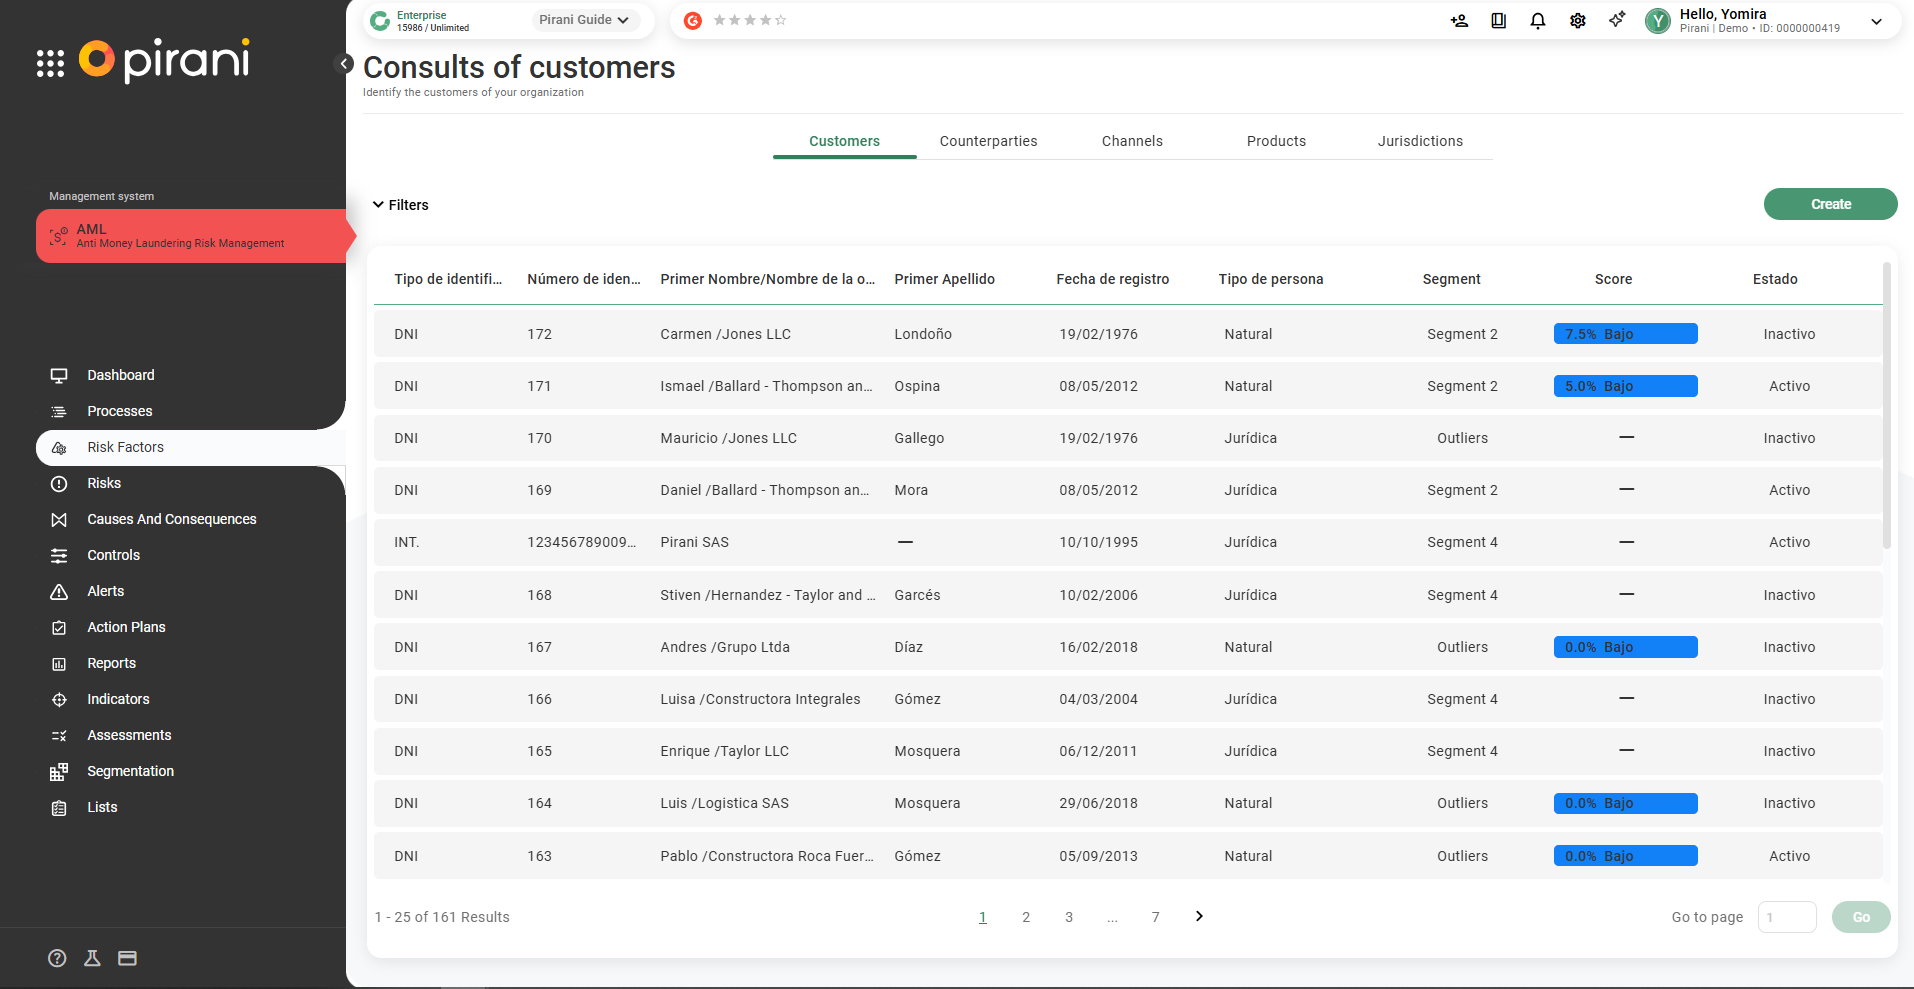
Task: Open Segmentation in the sidebar
Action: 130,771
